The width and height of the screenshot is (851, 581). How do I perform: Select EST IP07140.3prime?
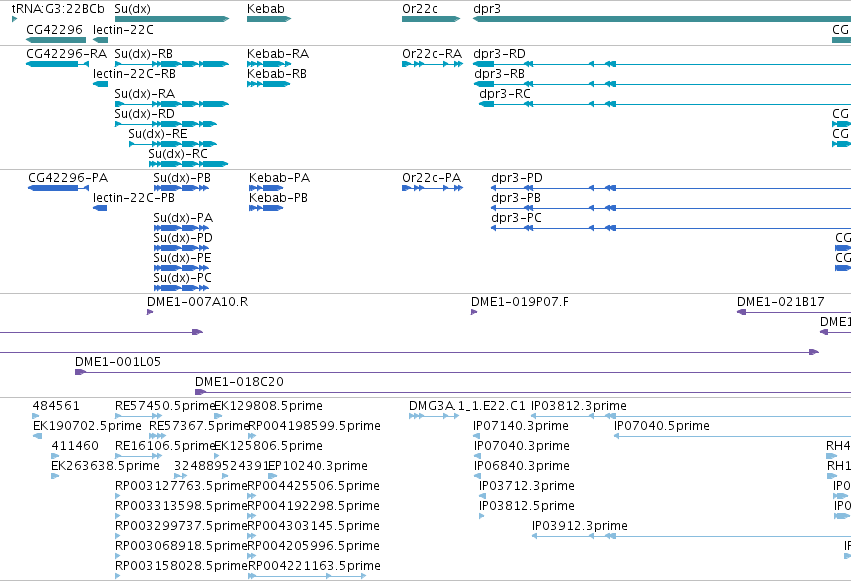click(477, 436)
